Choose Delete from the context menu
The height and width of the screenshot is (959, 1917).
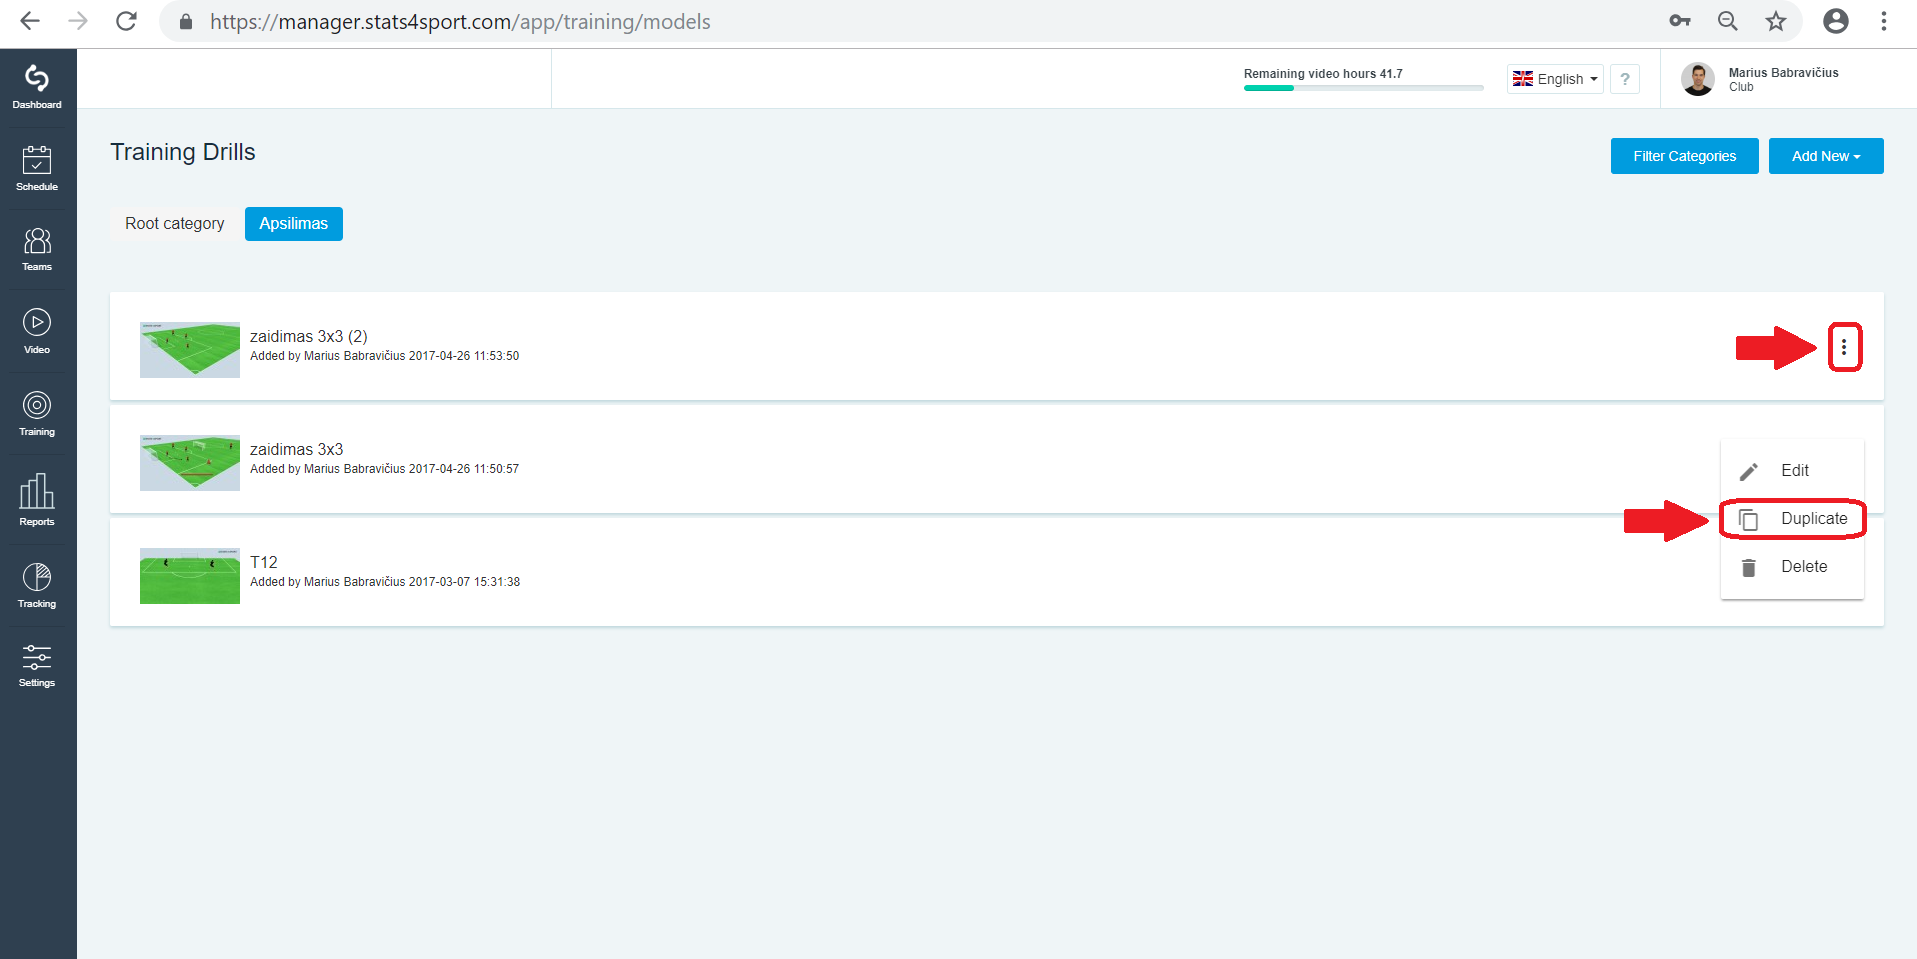pos(1792,567)
